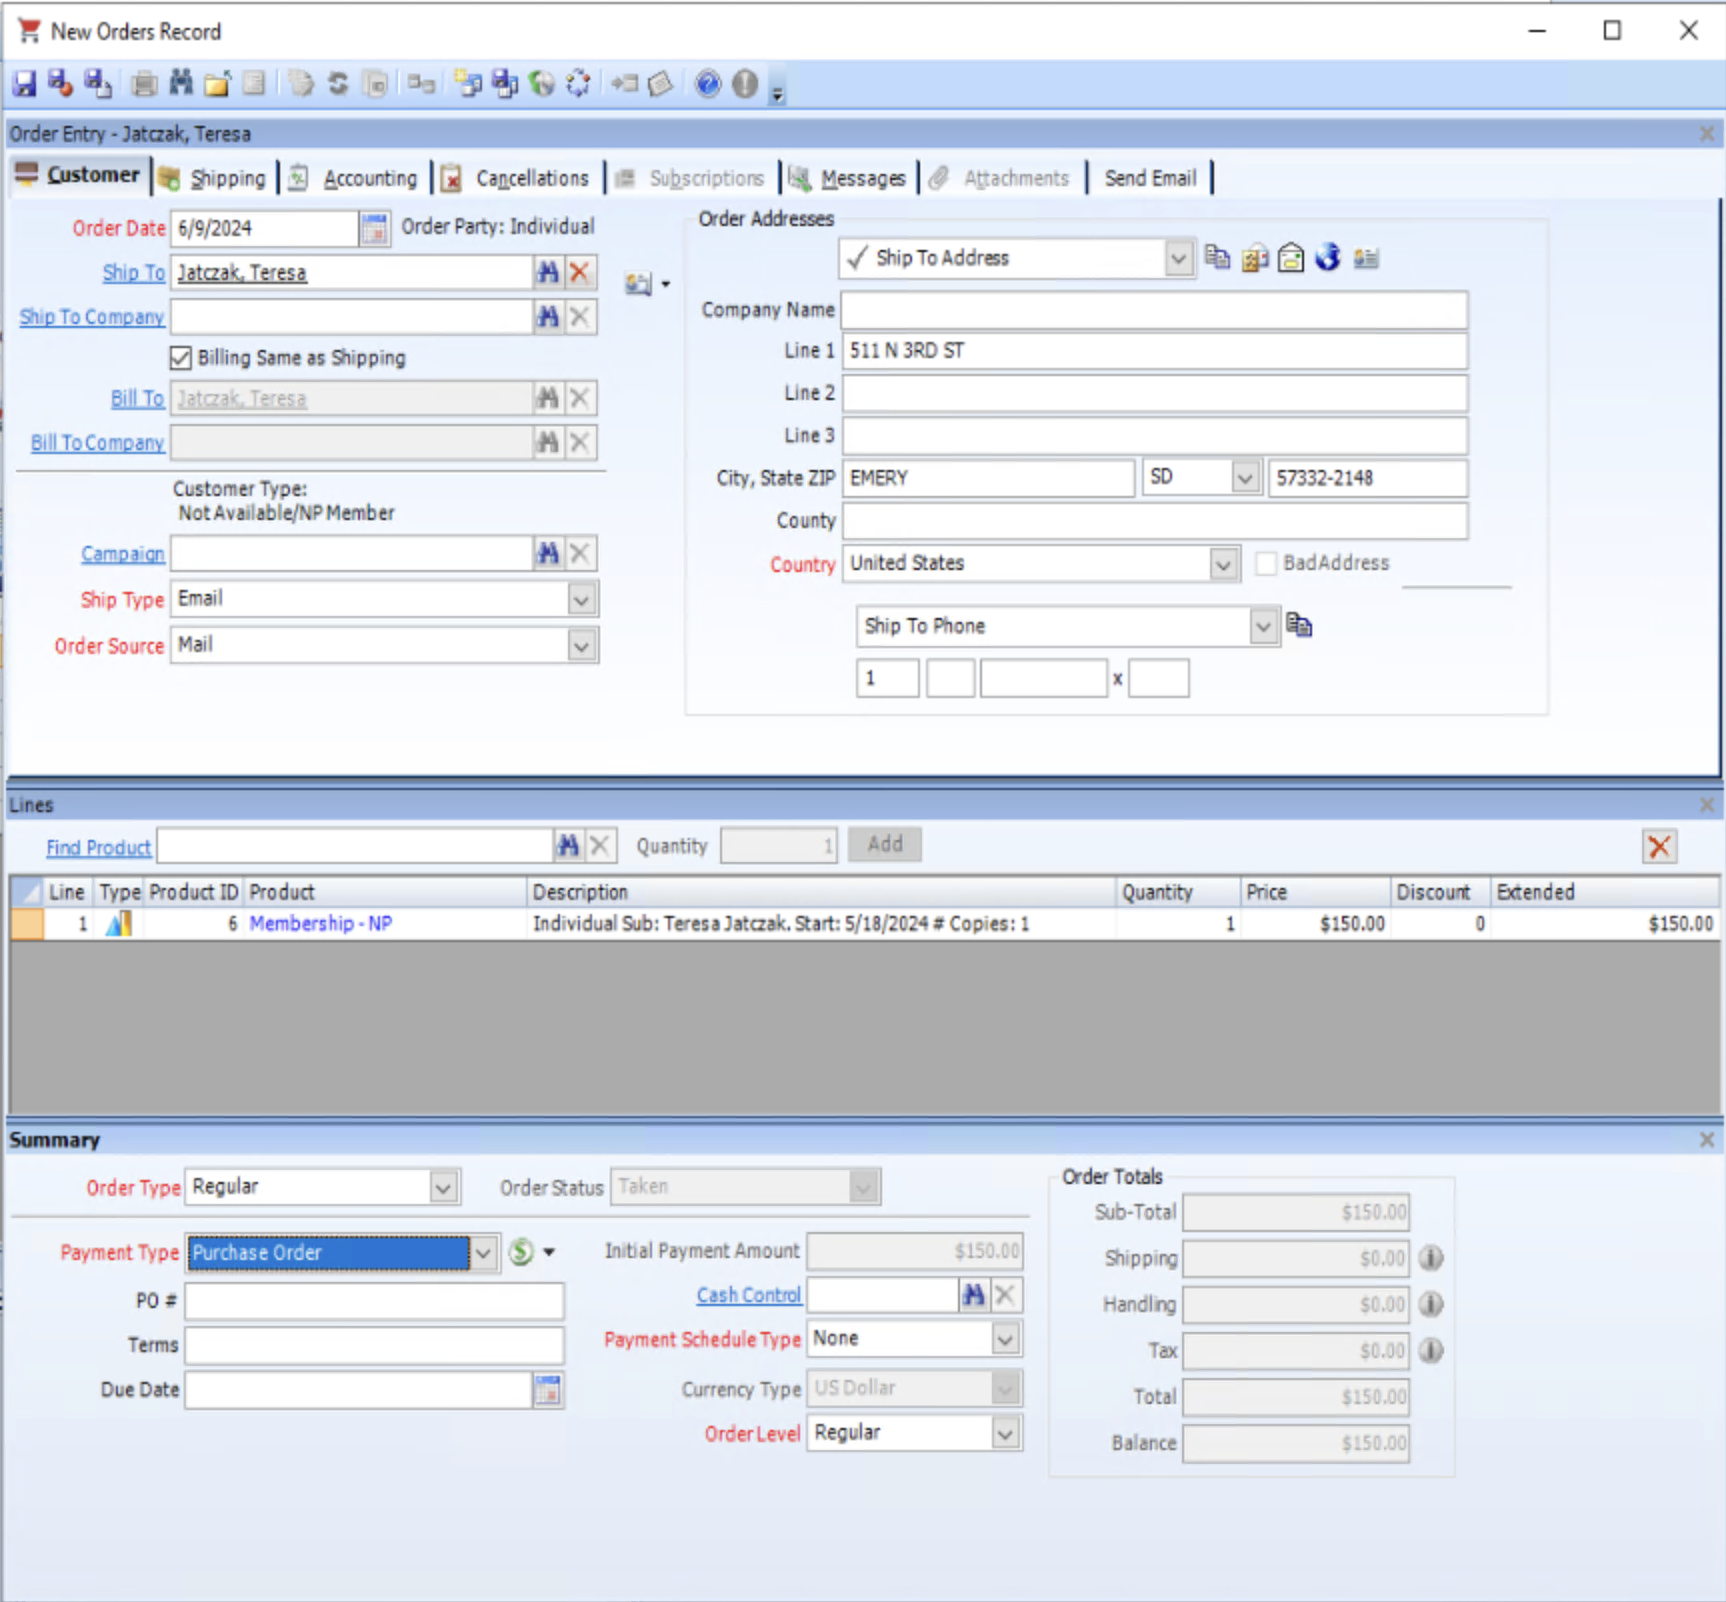
Task: Click the PO # input field
Action: click(x=374, y=1301)
